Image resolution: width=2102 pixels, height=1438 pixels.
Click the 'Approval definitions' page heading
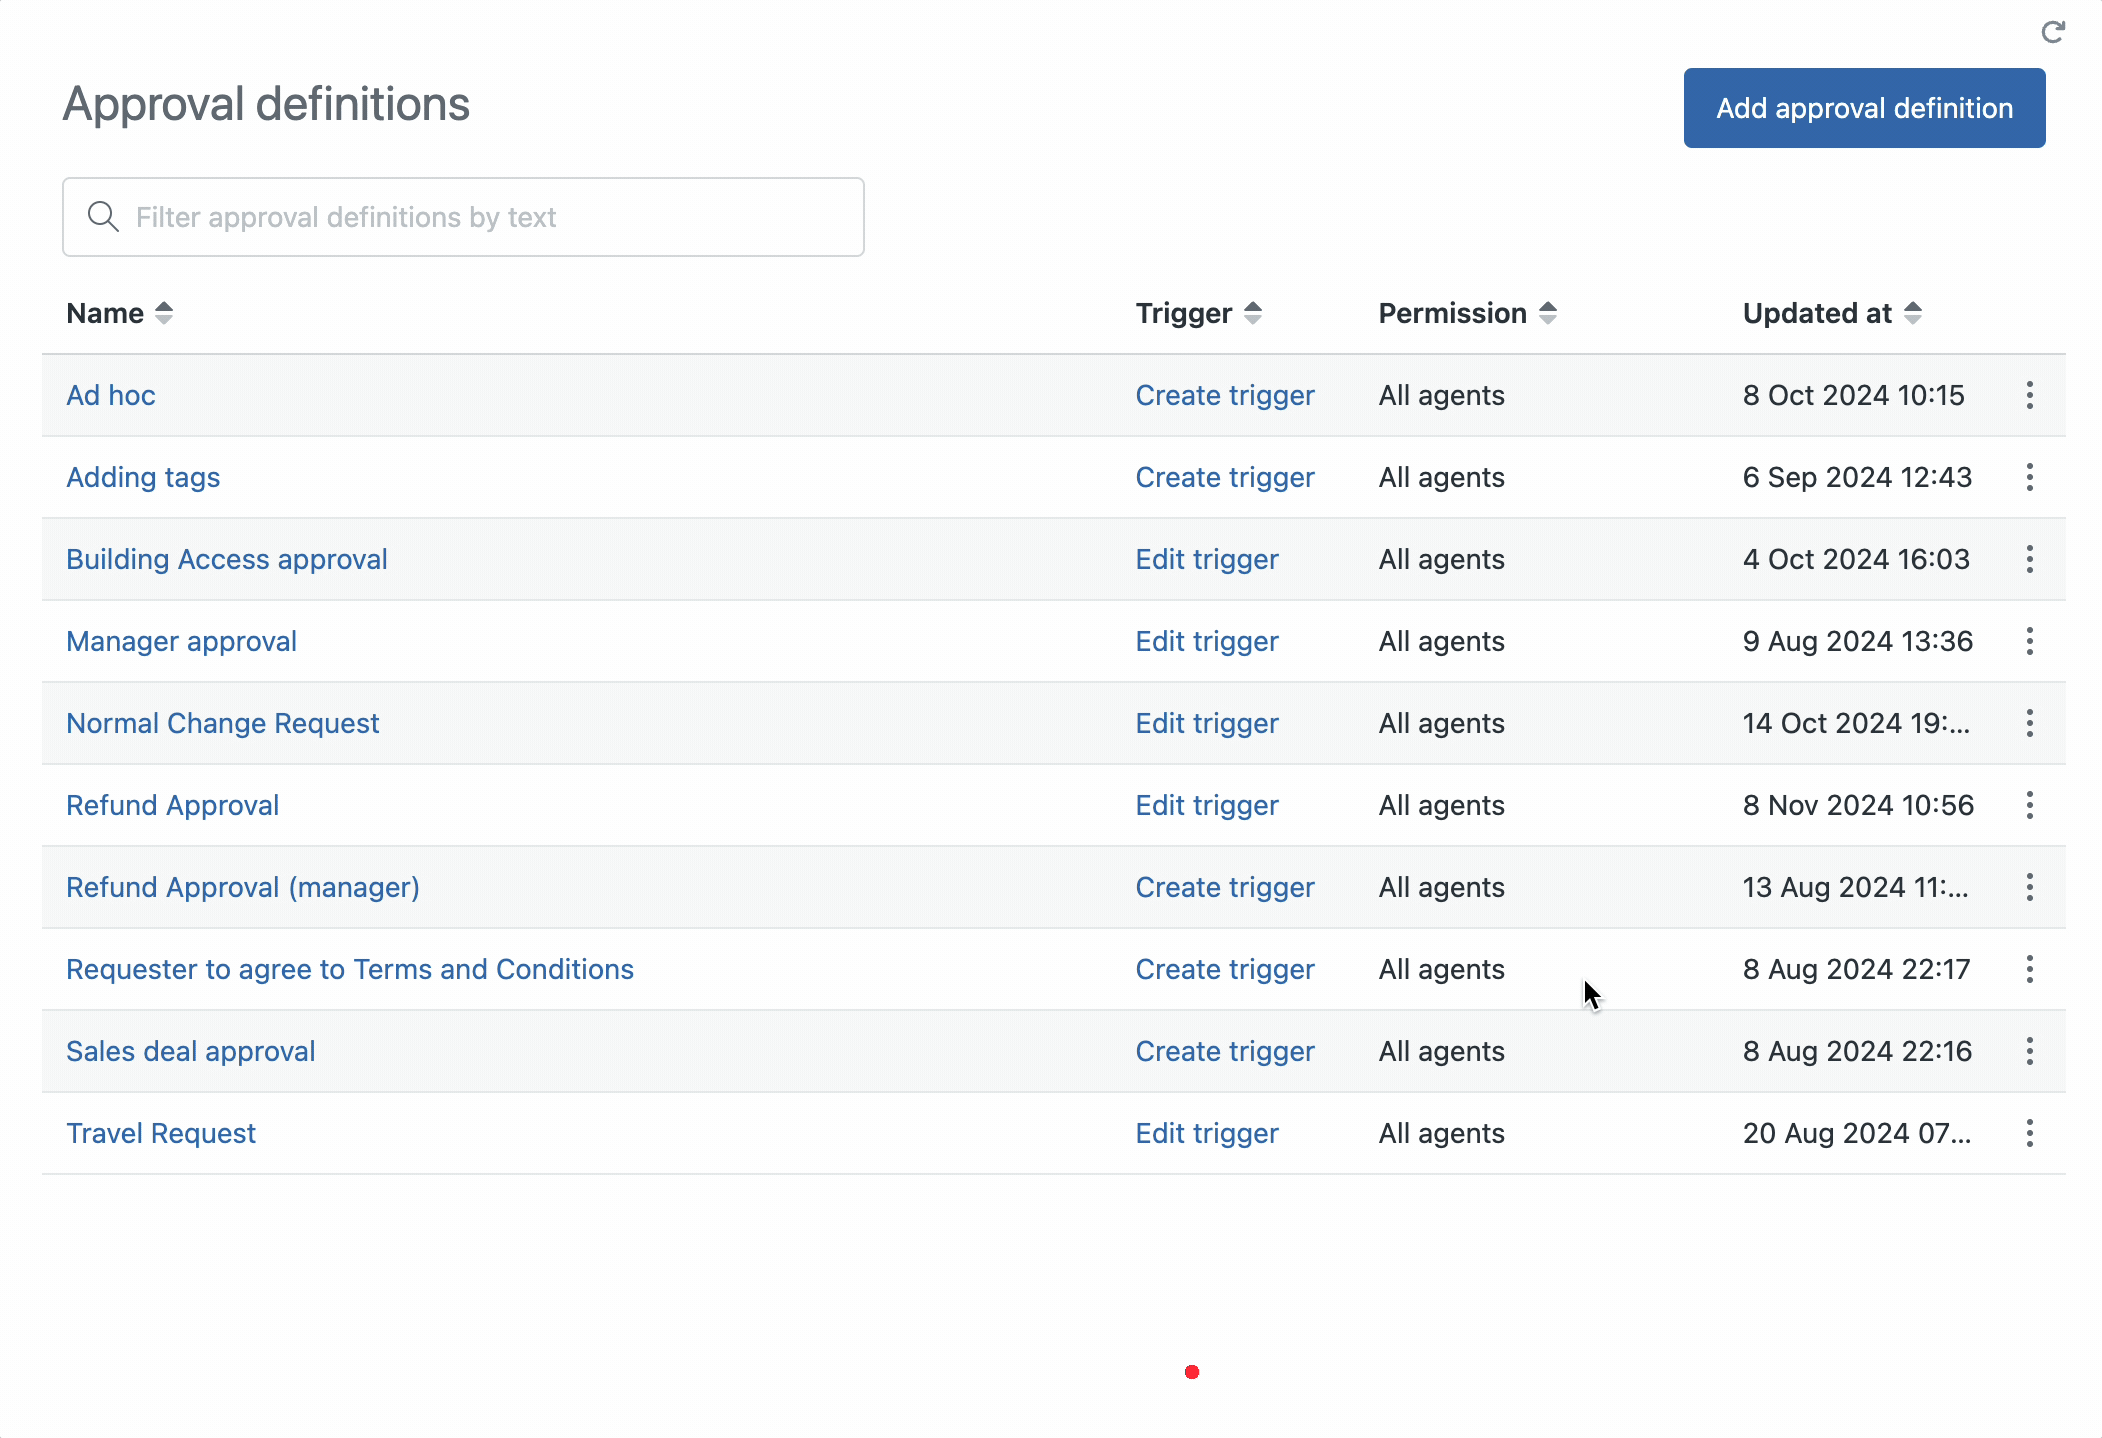click(266, 104)
